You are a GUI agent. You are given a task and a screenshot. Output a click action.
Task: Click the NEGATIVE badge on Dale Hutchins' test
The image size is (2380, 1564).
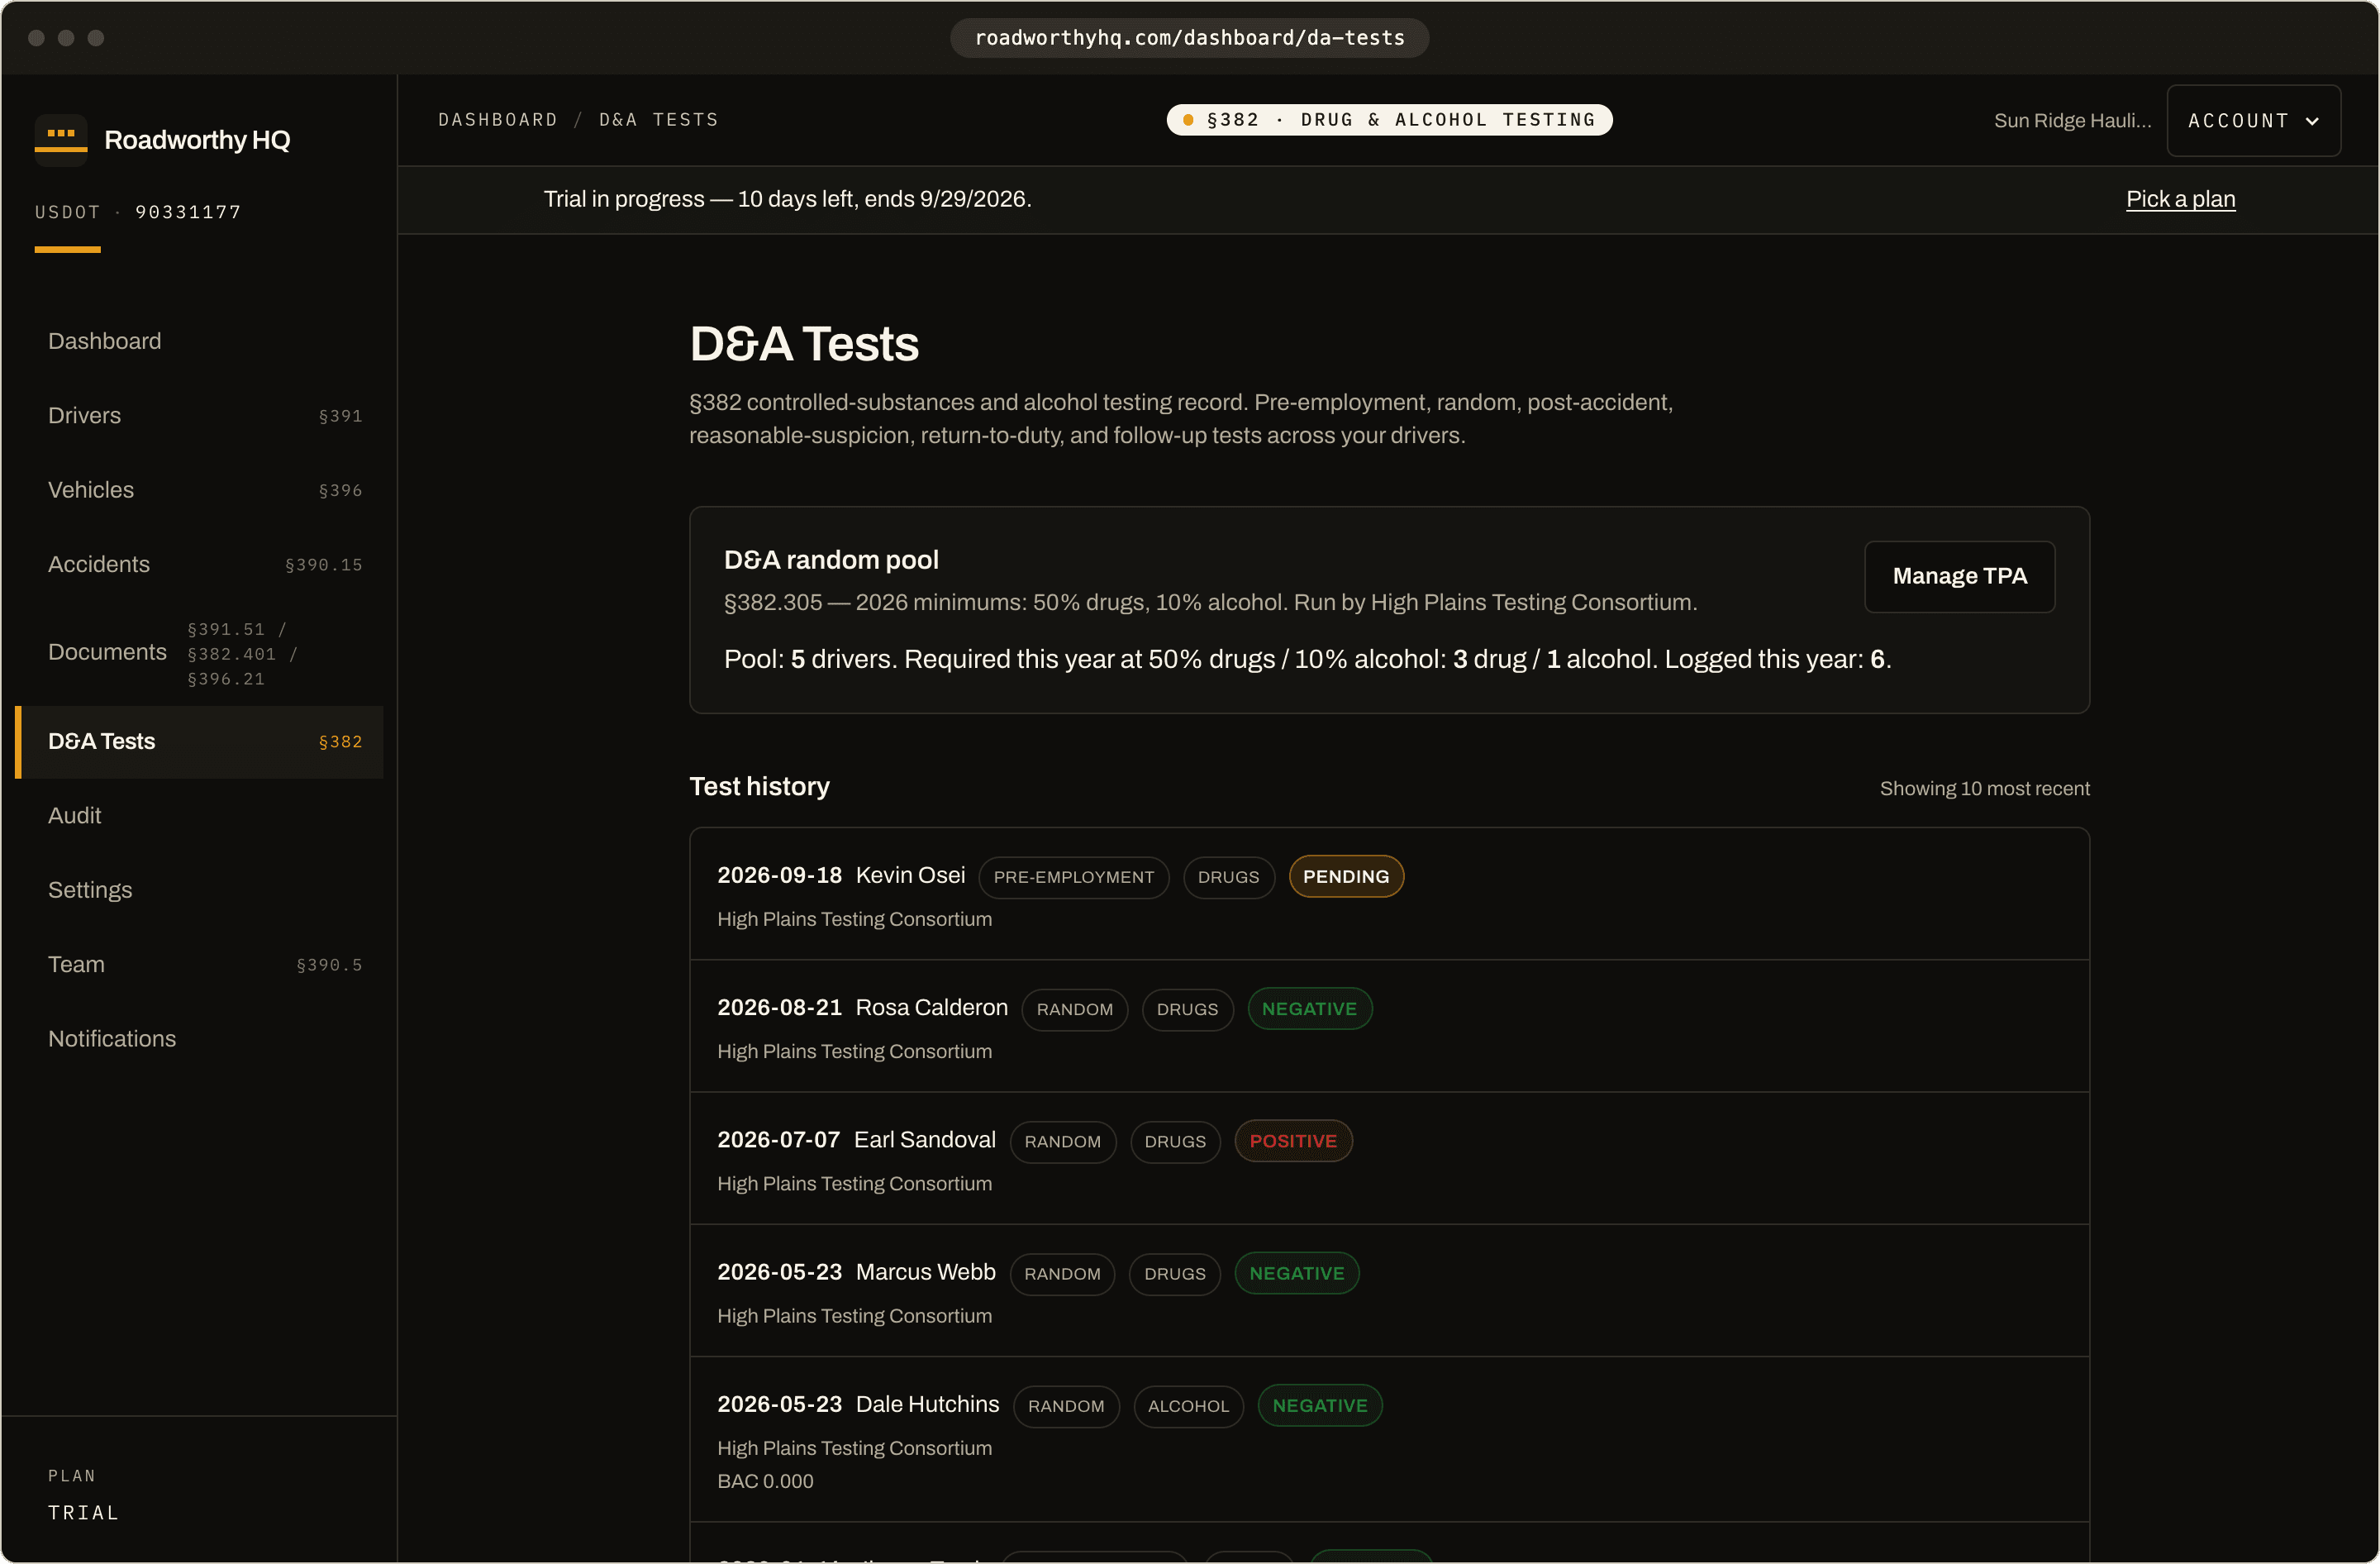pyautogui.click(x=1320, y=1406)
